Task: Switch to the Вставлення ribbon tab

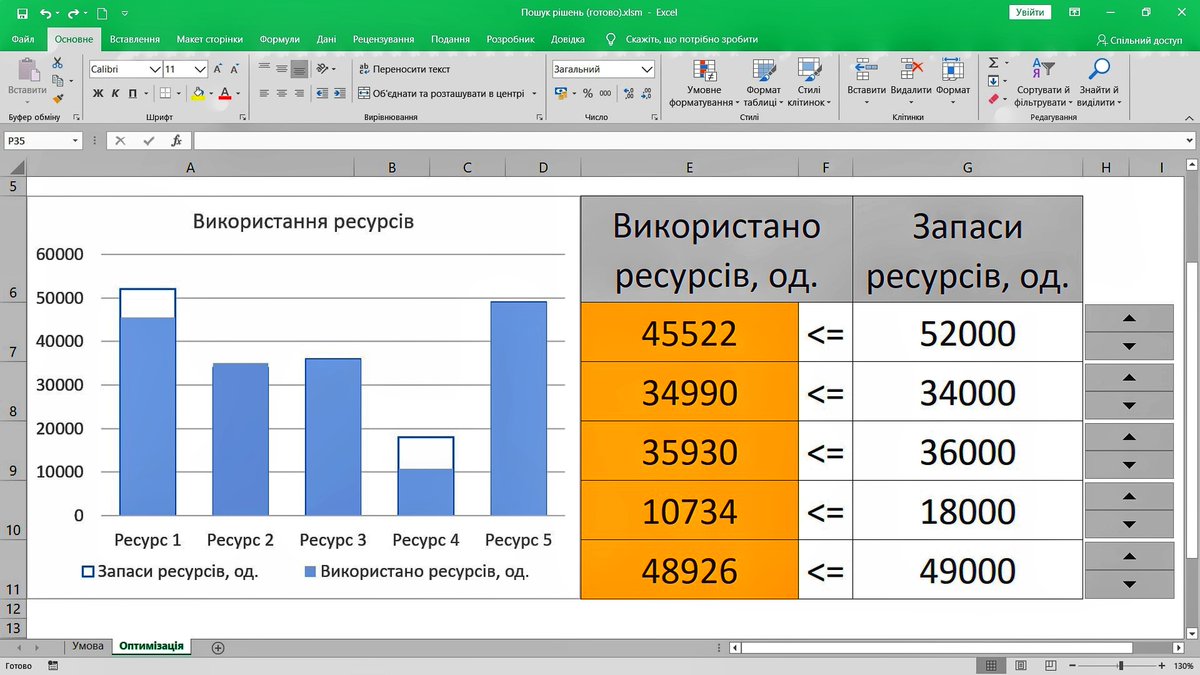Action: [135, 39]
